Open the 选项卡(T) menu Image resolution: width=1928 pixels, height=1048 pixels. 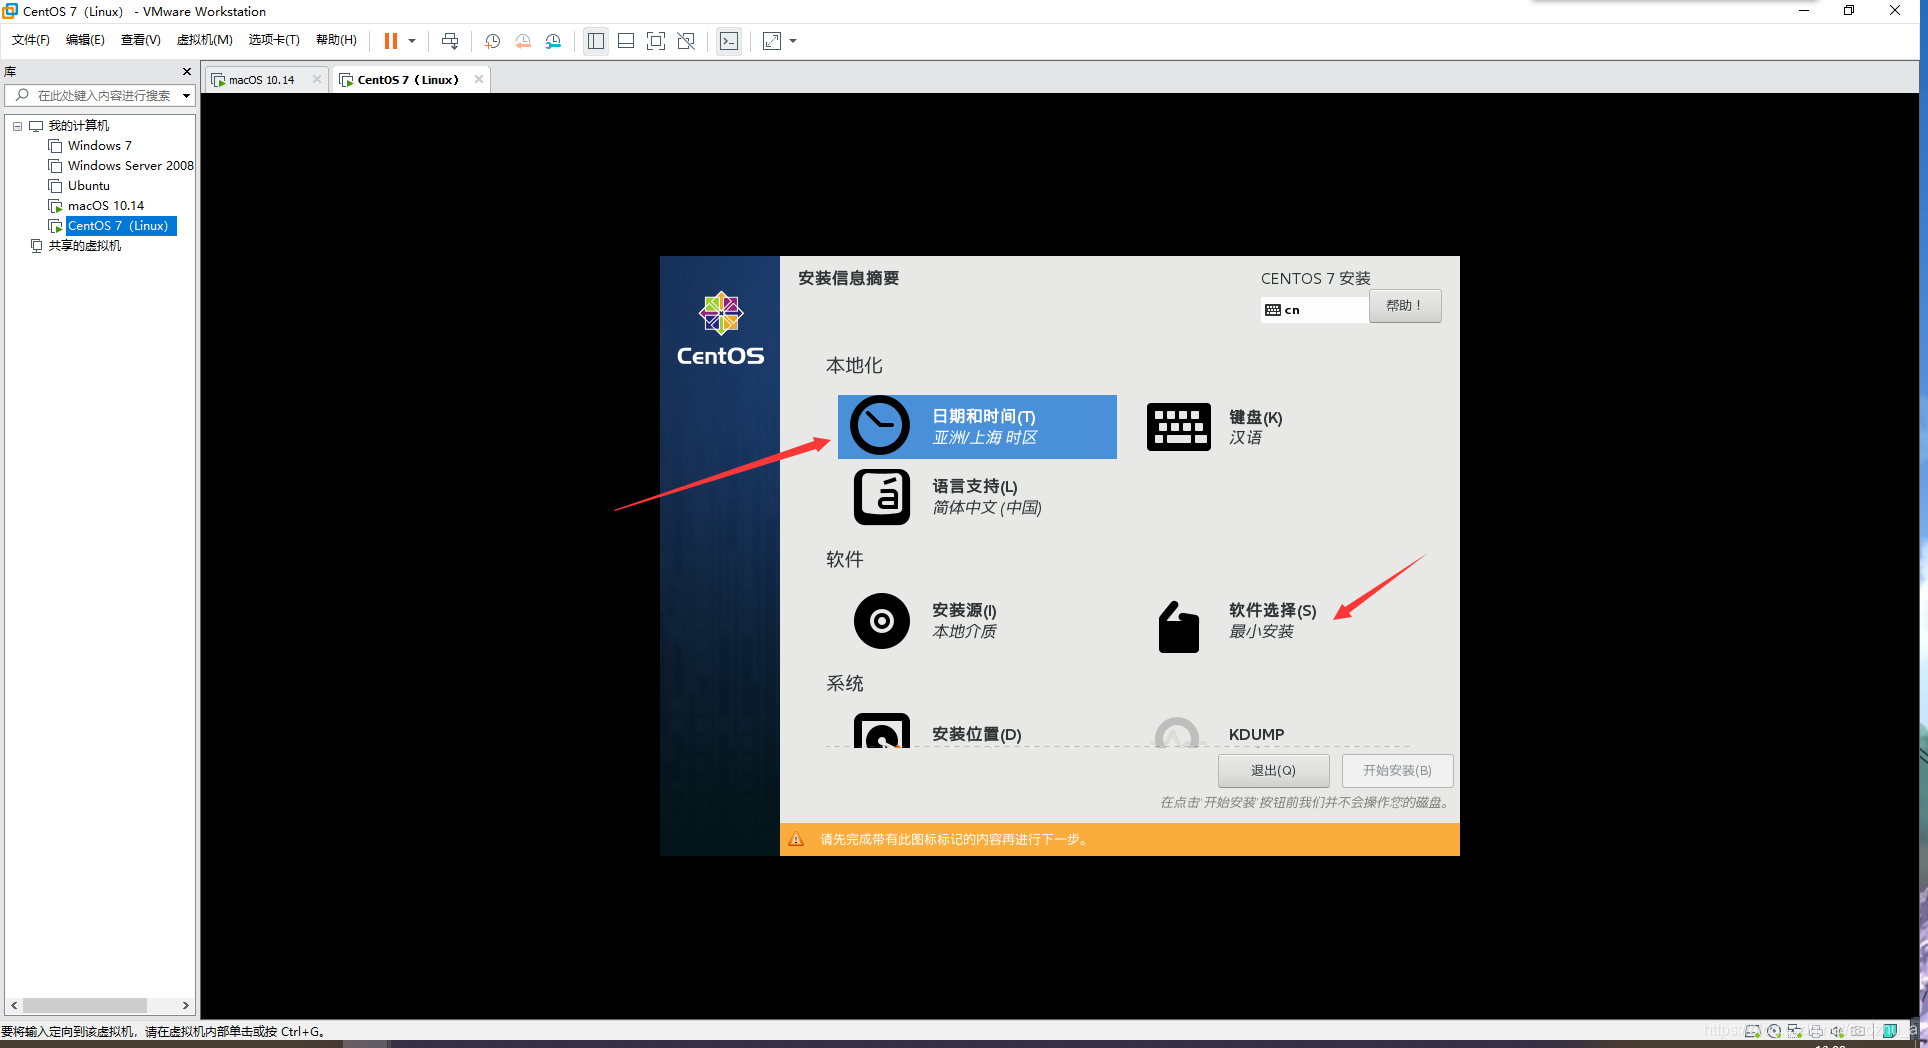(x=274, y=40)
